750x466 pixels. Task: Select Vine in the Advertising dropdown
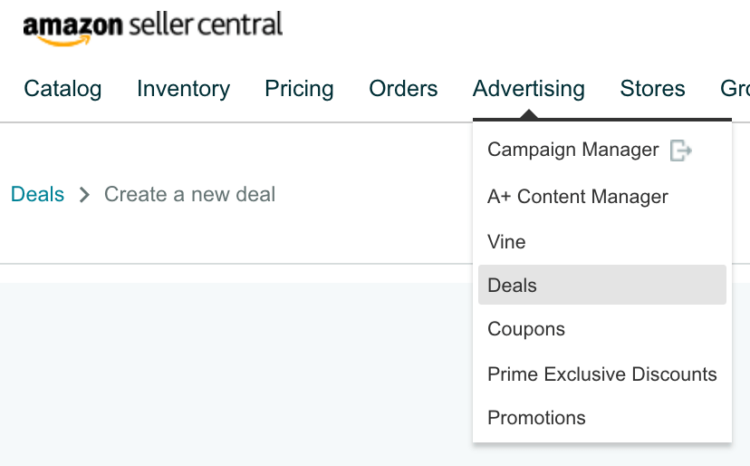pyautogui.click(x=506, y=242)
